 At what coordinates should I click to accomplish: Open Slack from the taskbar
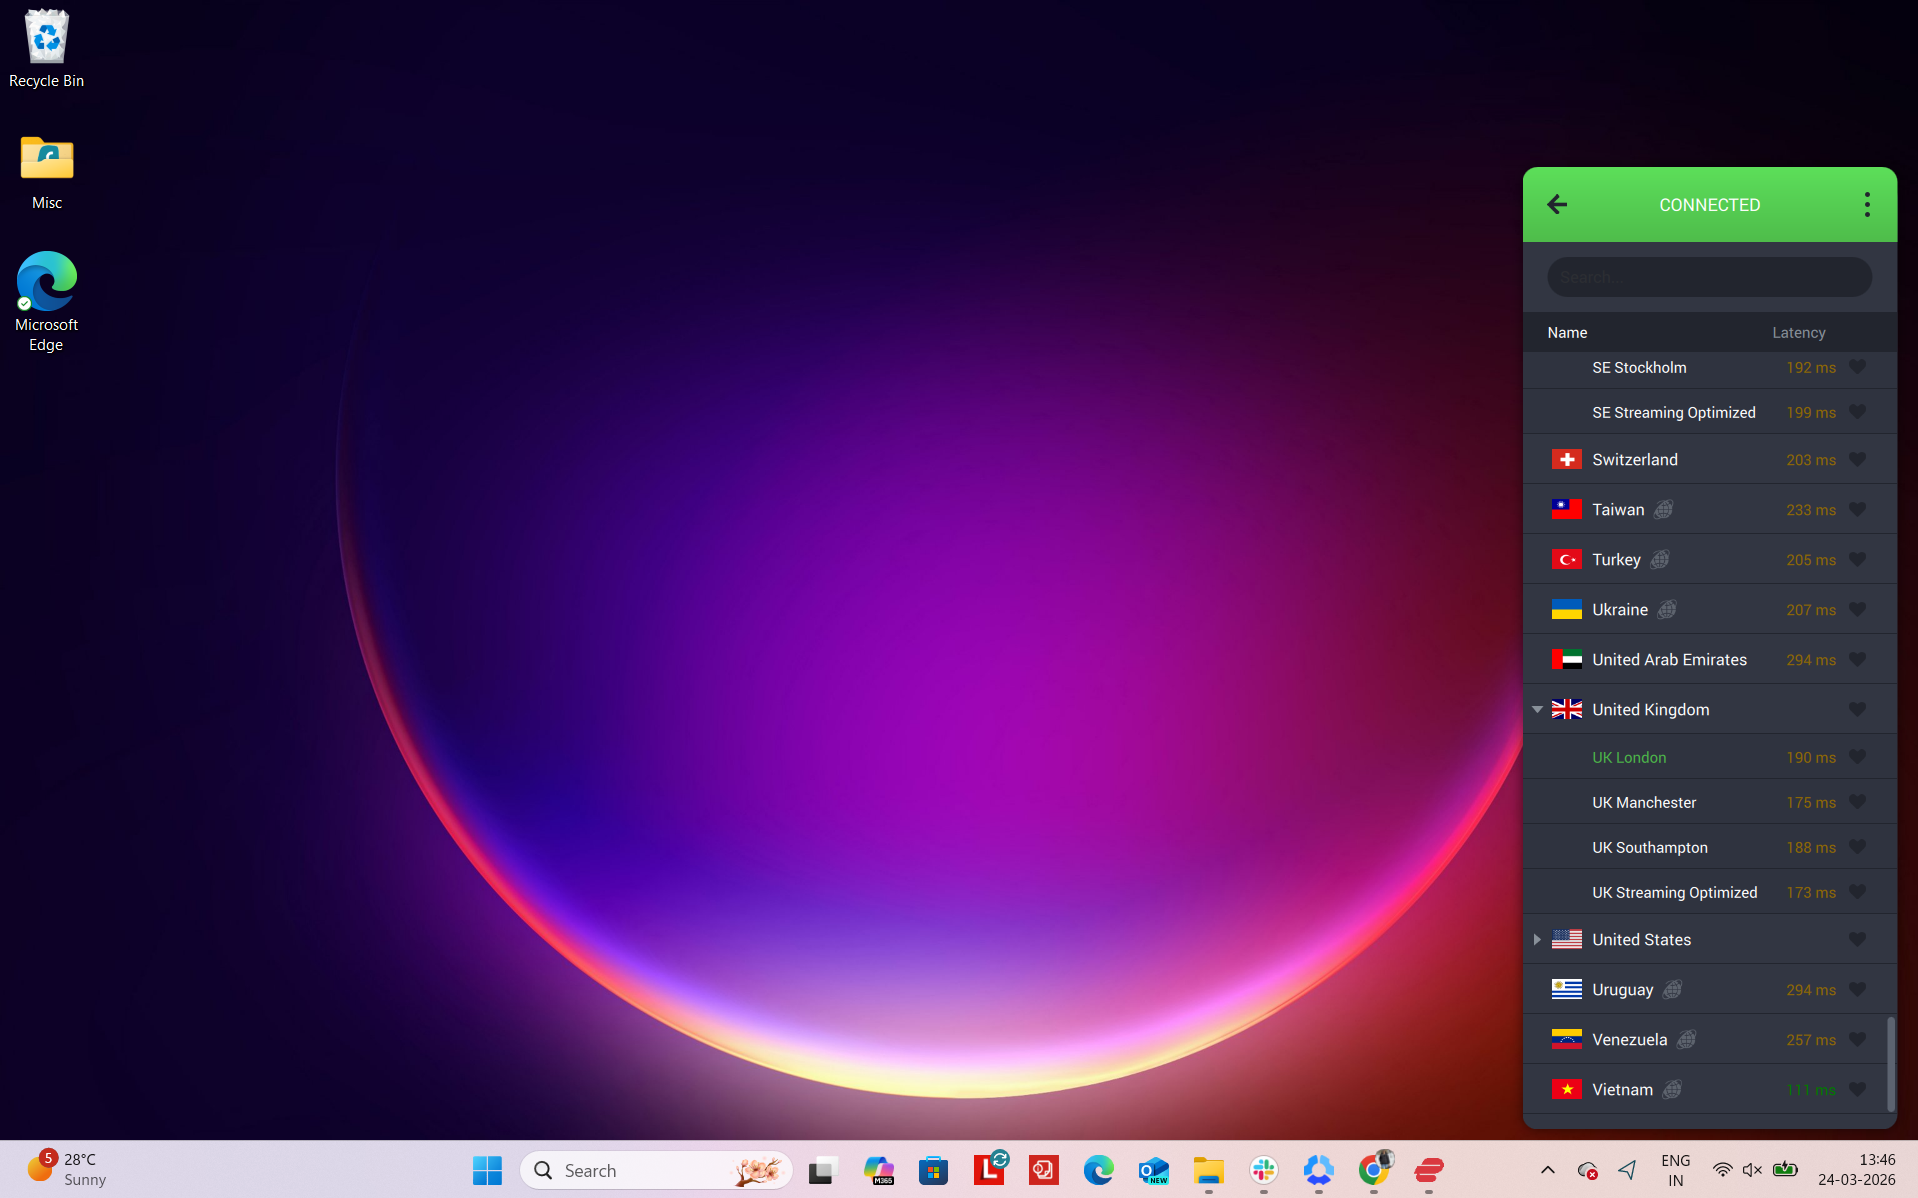(1264, 1170)
